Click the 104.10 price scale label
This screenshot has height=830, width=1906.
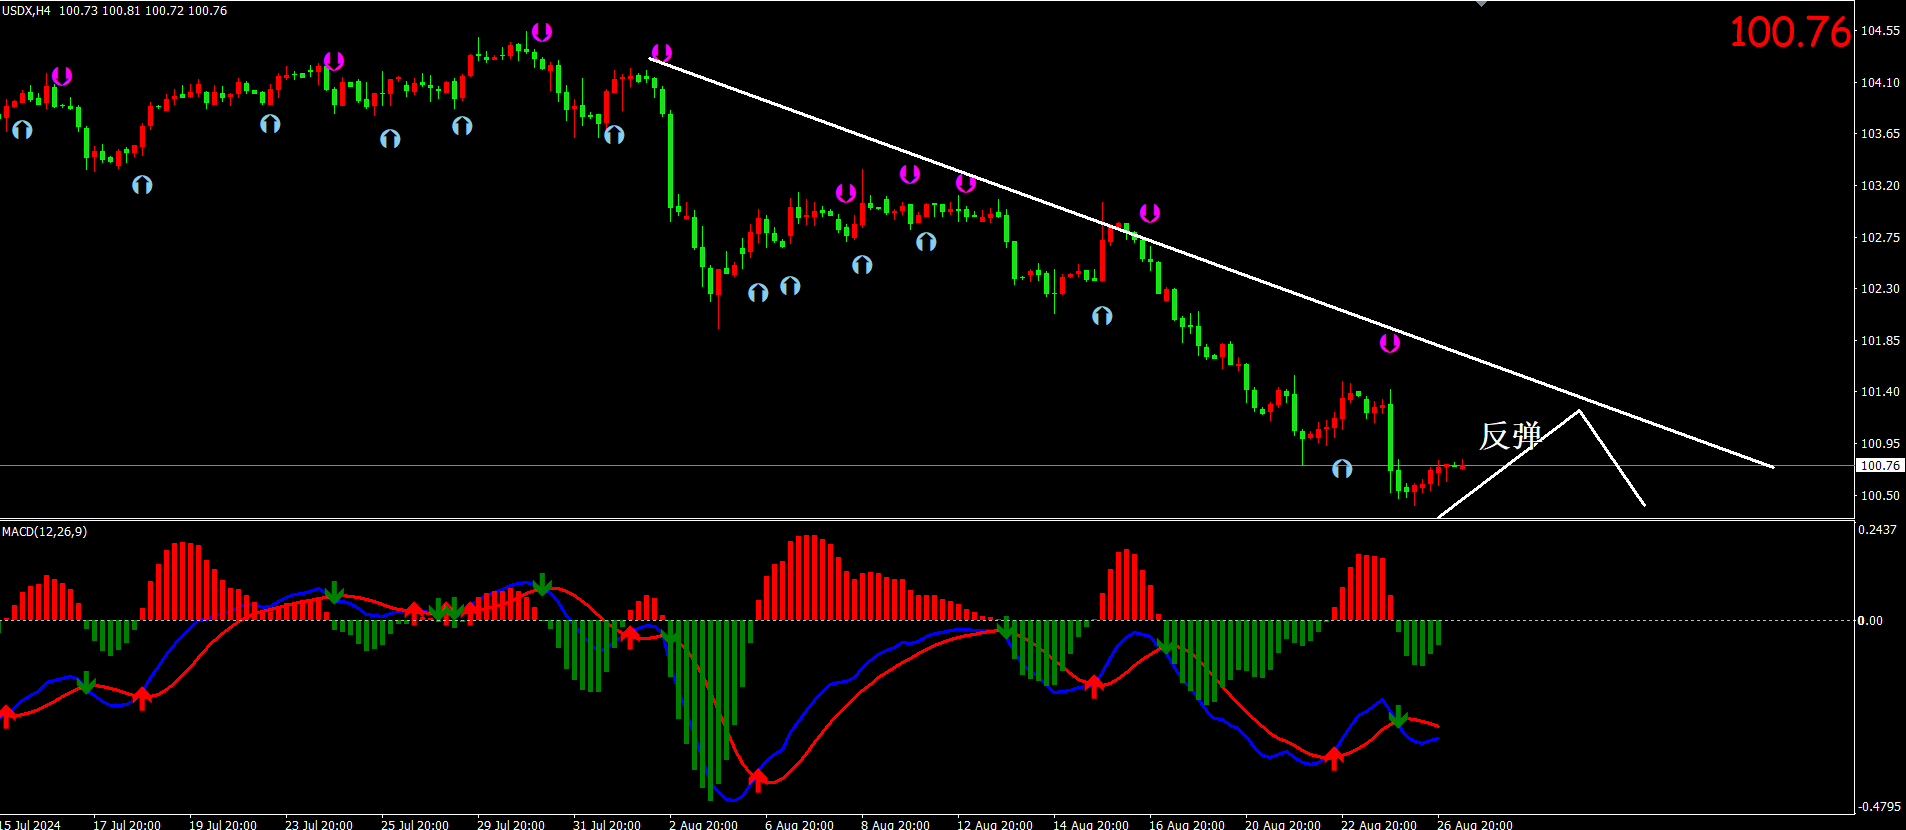(1880, 83)
